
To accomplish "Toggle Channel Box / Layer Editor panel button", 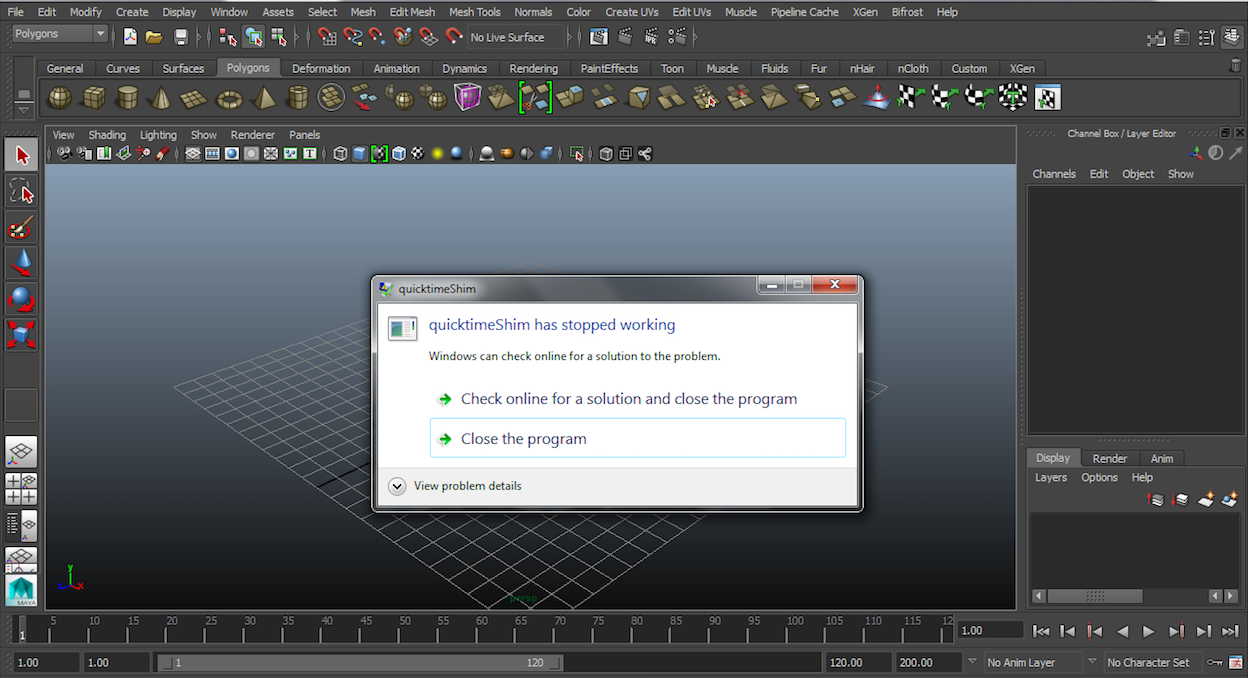I will coord(1232,38).
